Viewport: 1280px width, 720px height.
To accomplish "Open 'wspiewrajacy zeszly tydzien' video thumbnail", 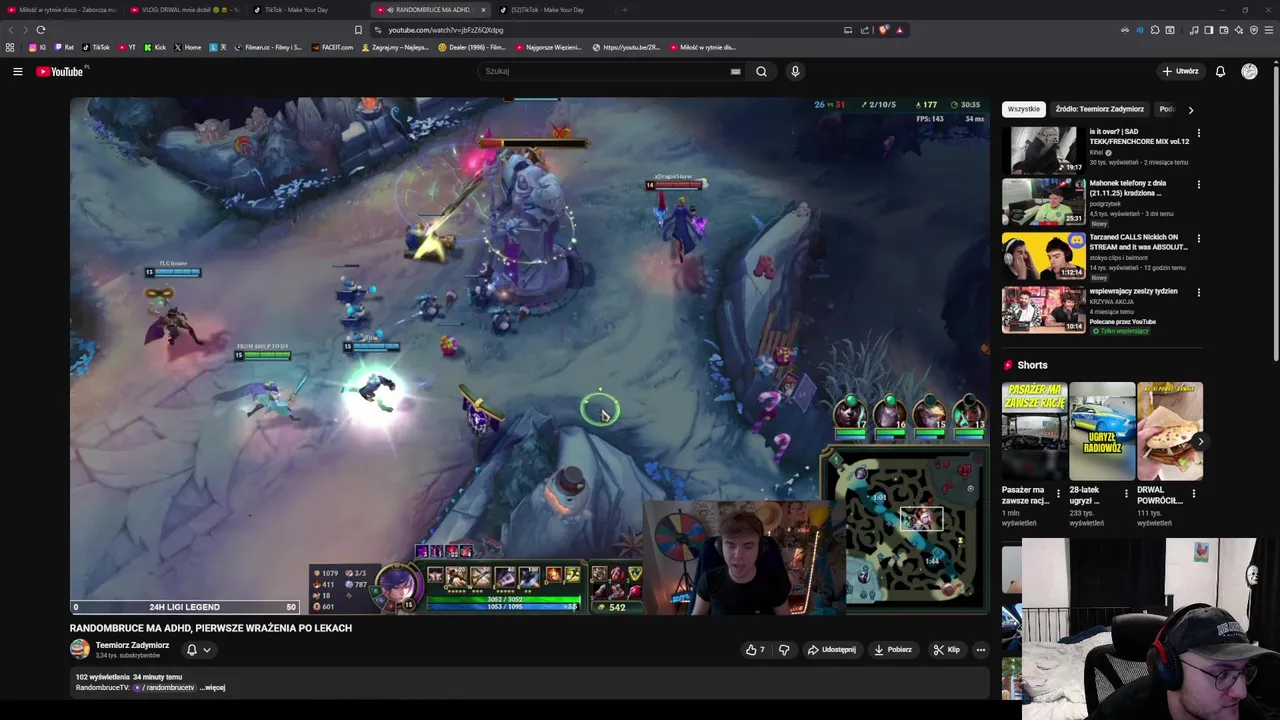I will [1043, 310].
